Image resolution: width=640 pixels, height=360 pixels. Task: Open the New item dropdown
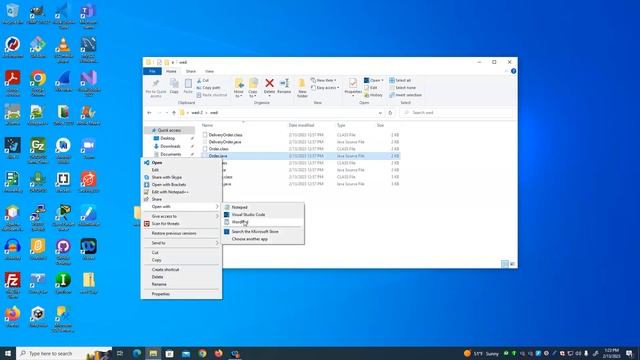click(324, 80)
